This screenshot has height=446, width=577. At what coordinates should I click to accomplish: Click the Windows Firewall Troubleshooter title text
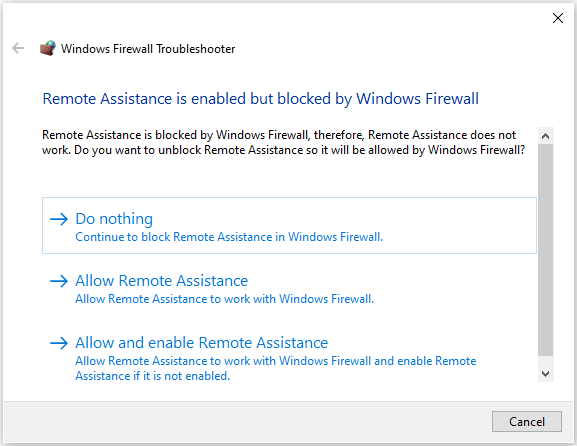click(x=148, y=49)
